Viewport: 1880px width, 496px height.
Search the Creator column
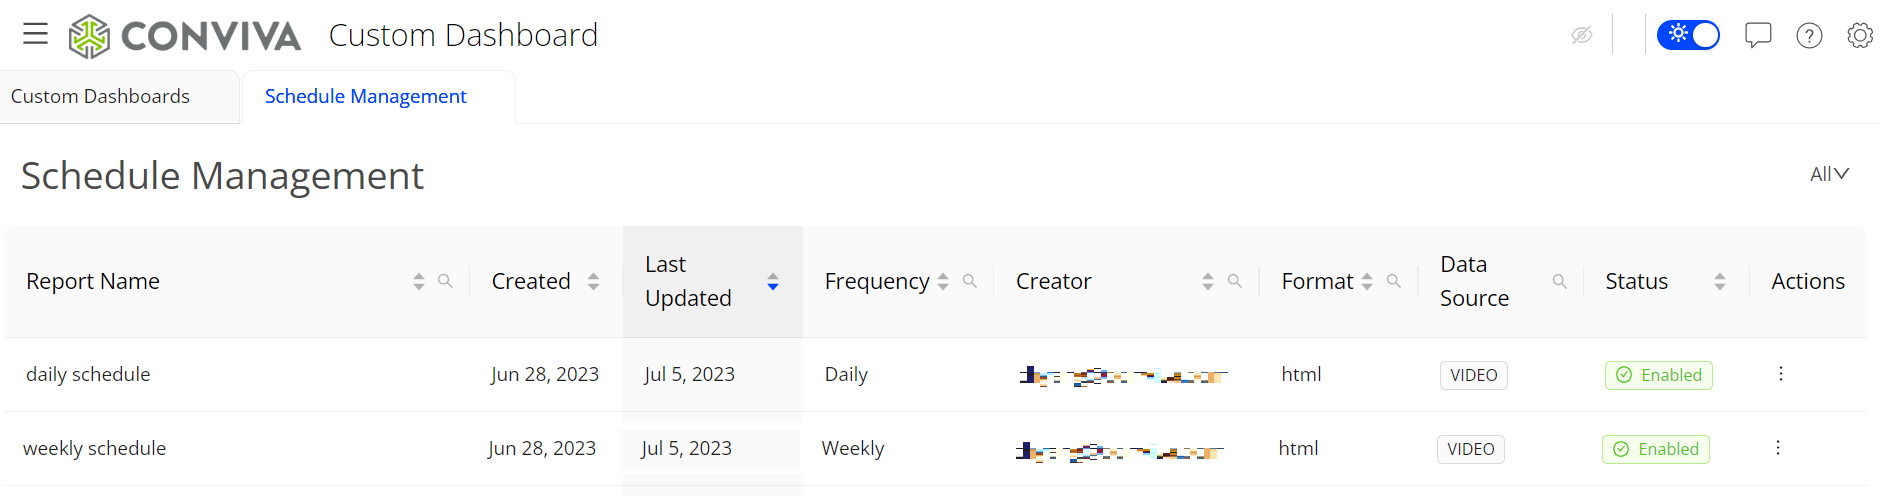[1235, 282]
